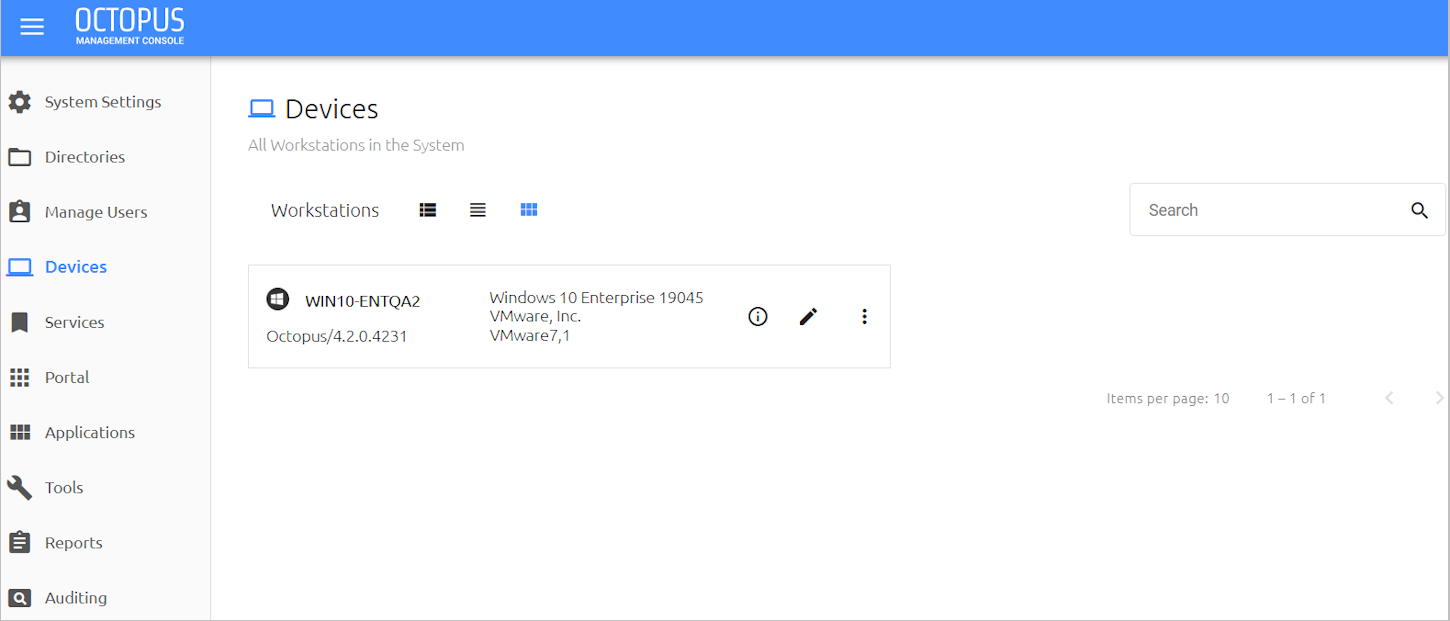This screenshot has height=621, width=1450.
Task: Click the VMware, Inc. manufacturer text
Action: 535,317
